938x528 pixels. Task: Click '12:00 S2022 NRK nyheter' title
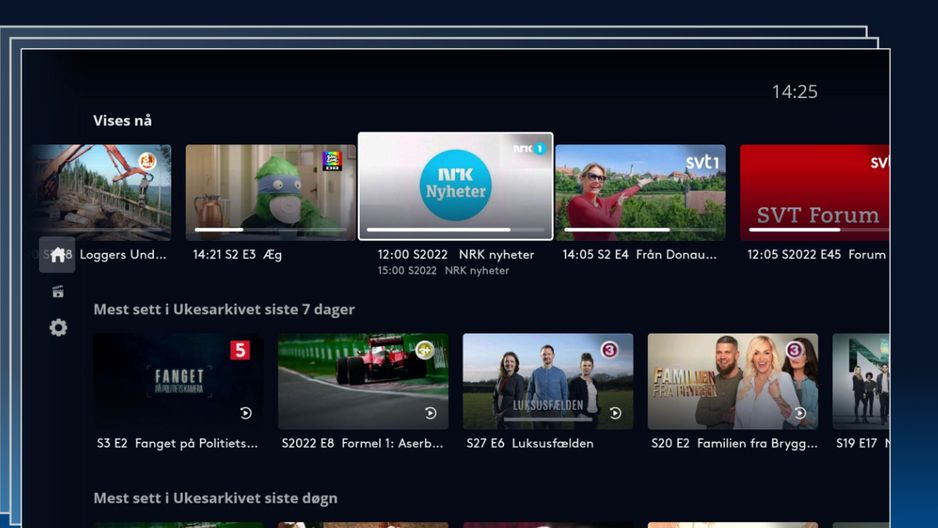pyautogui.click(x=455, y=255)
